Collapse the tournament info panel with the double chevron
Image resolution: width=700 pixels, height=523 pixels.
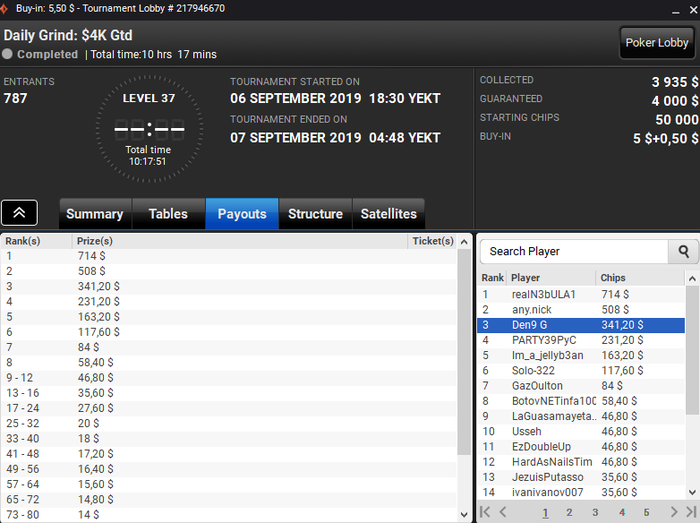click(19, 213)
